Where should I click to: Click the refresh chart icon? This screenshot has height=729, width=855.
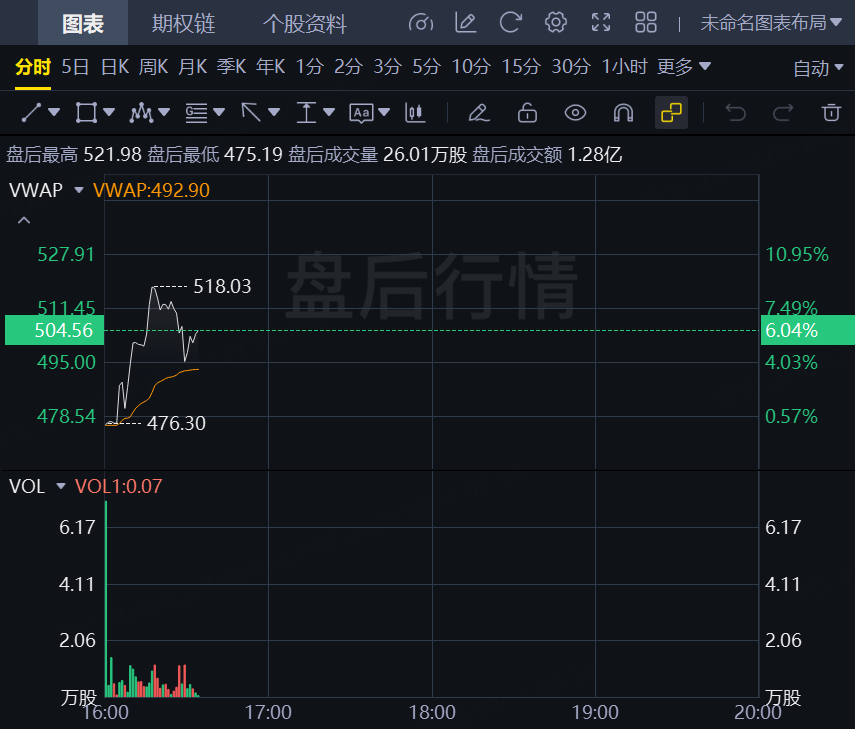point(511,22)
